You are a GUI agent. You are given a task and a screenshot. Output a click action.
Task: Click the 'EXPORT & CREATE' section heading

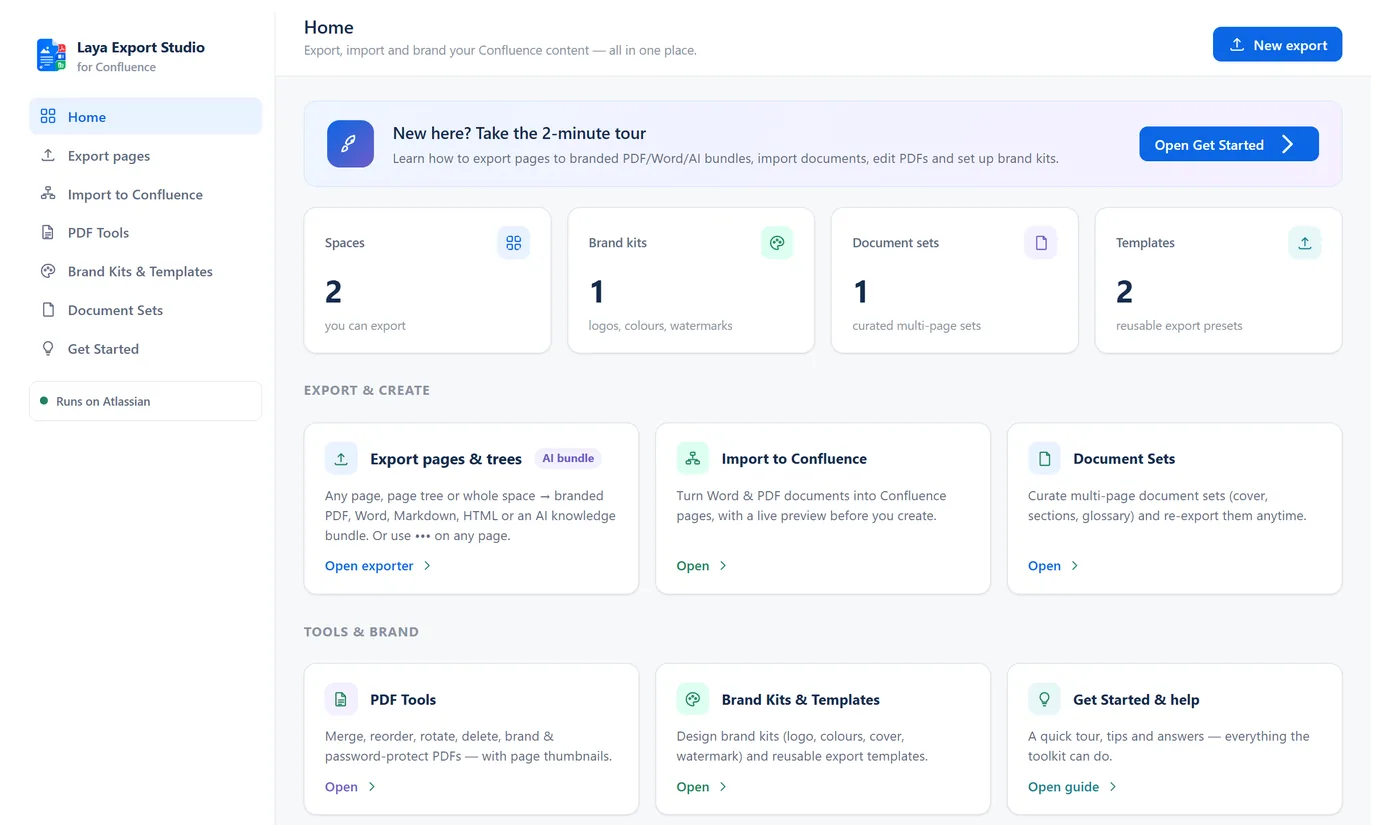[x=367, y=390]
